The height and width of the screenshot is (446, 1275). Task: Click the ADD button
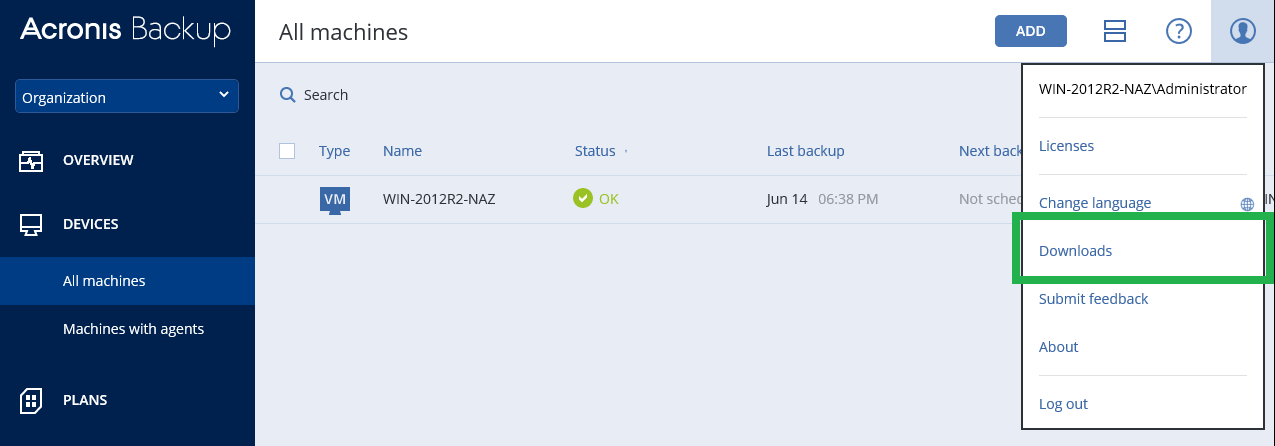1031,31
